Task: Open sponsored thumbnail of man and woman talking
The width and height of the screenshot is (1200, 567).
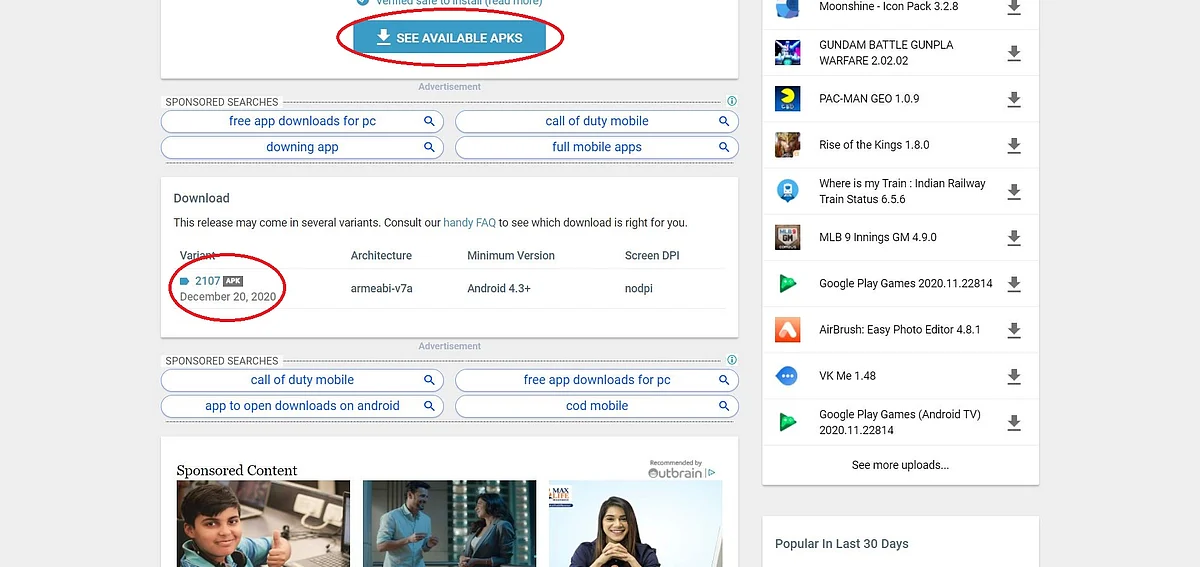Action: pyautogui.click(x=450, y=524)
